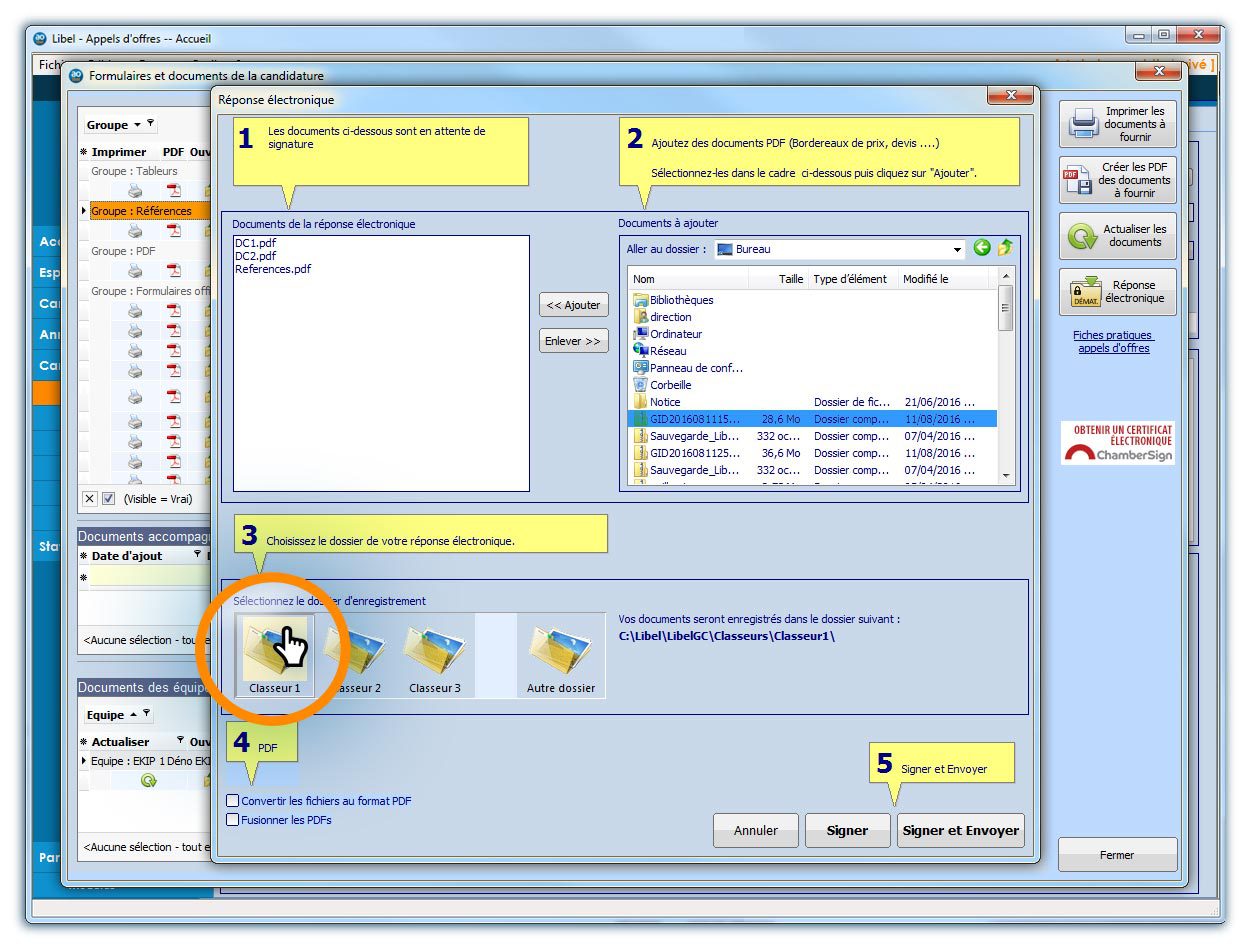Click the file list scrollbar thumb
The image size is (1250, 950).
click(1006, 307)
